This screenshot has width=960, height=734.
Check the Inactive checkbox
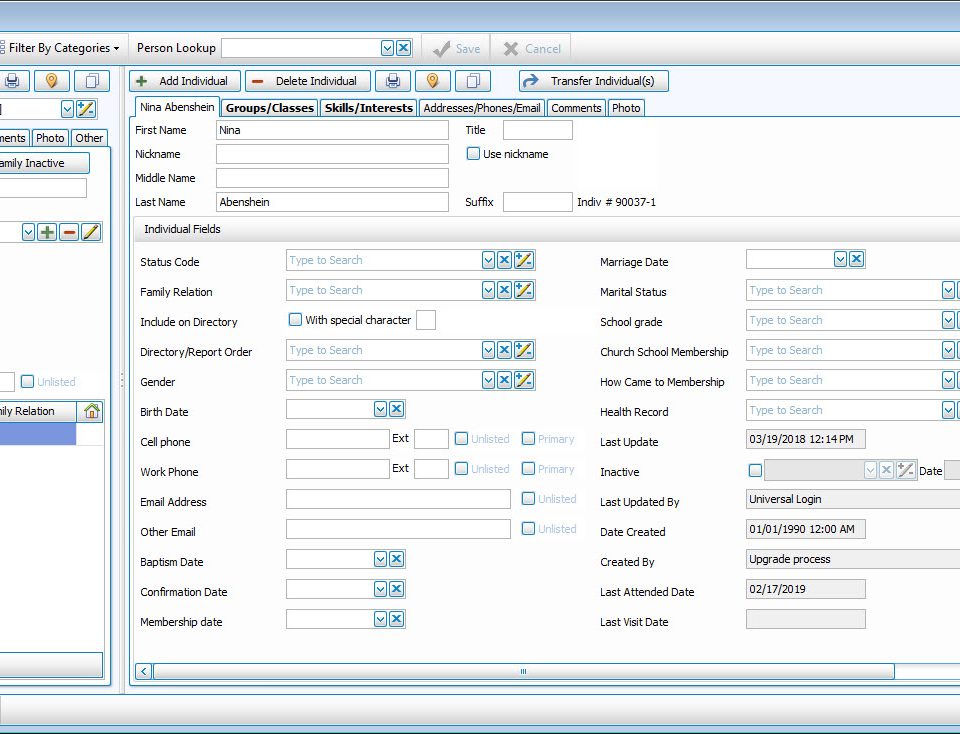[x=755, y=471]
